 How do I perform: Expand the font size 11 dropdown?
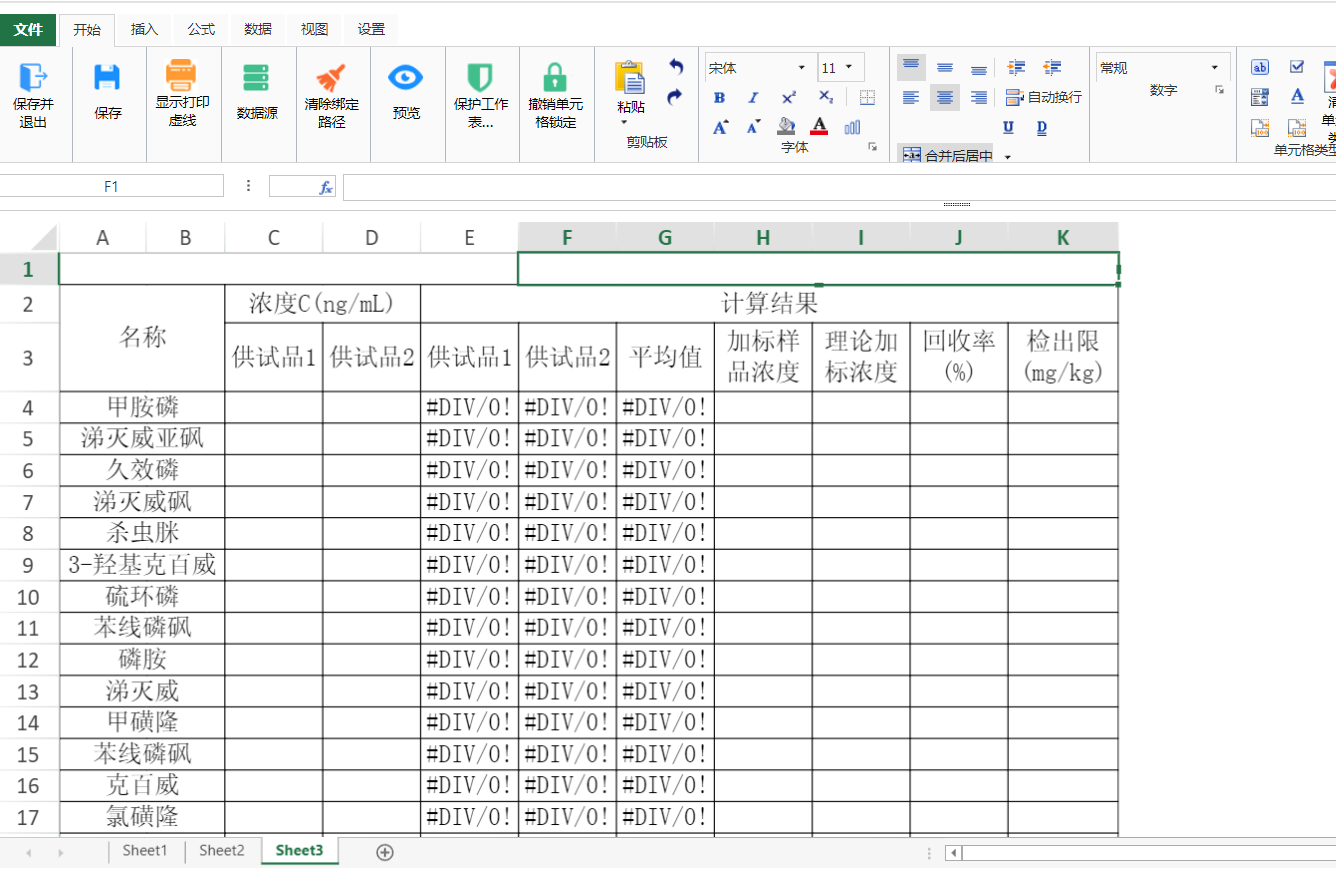click(849, 68)
